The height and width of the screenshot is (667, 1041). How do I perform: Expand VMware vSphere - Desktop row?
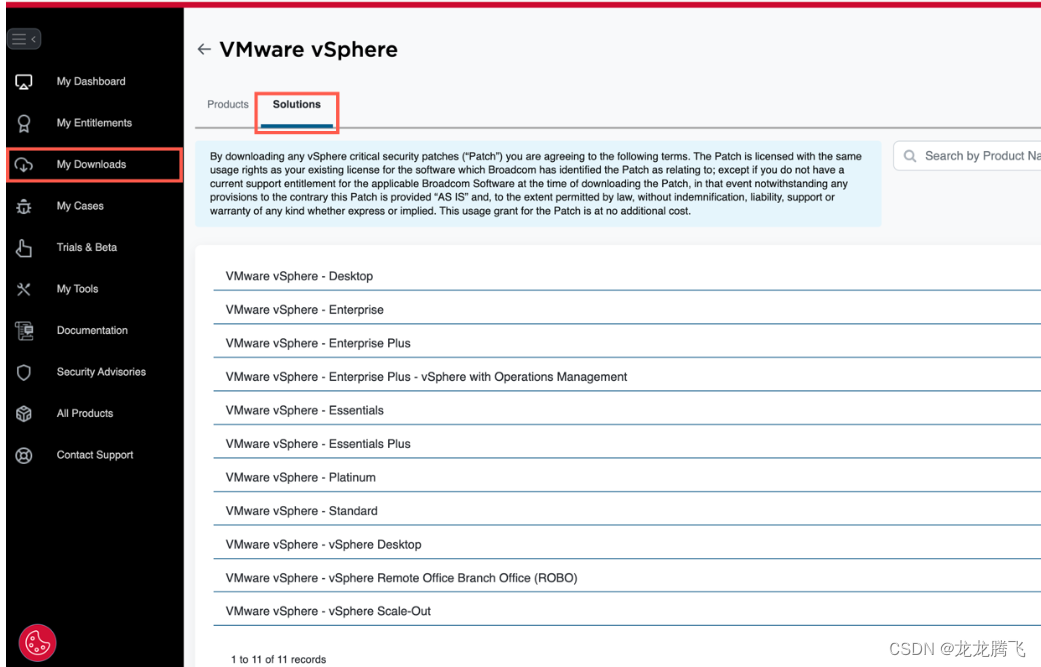pyautogui.click(x=627, y=276)
